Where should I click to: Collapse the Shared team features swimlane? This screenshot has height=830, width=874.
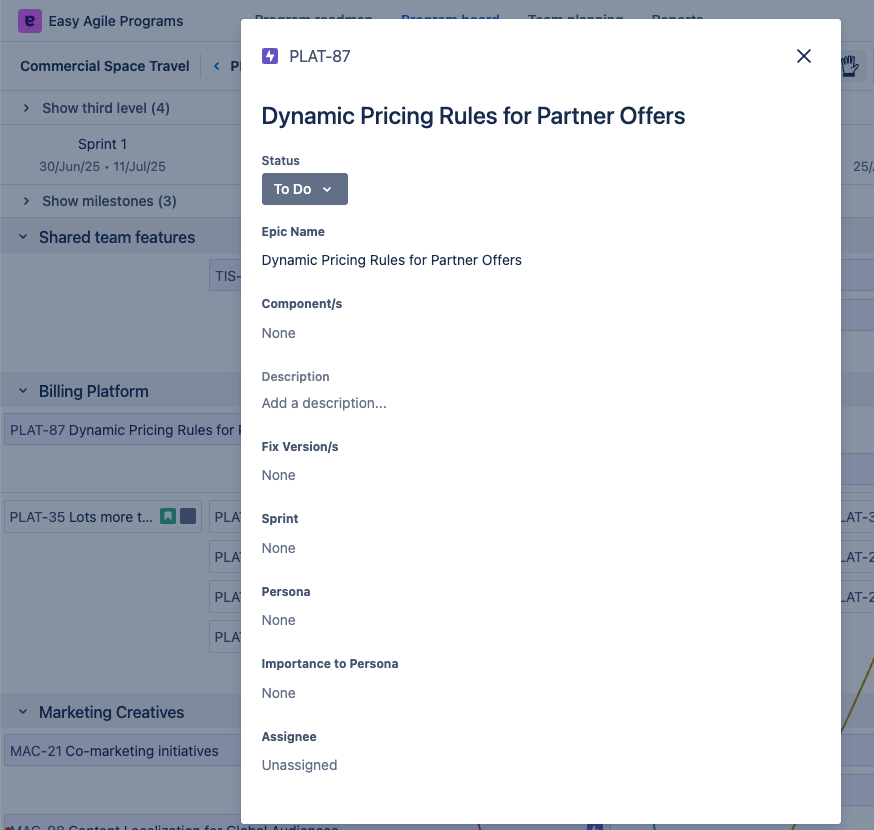(x=22, y=237)
